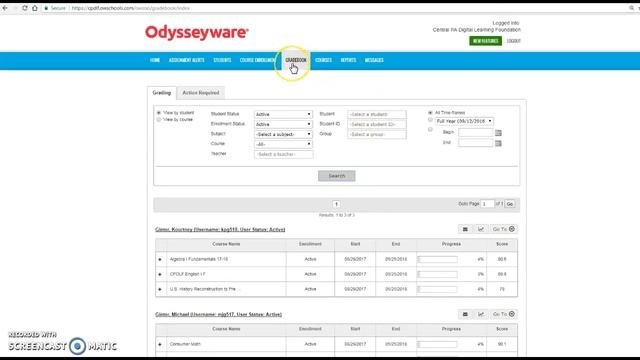Screen dimensions: 640x360
Task: Select the View by student radio button
Action: click(159, 113)
